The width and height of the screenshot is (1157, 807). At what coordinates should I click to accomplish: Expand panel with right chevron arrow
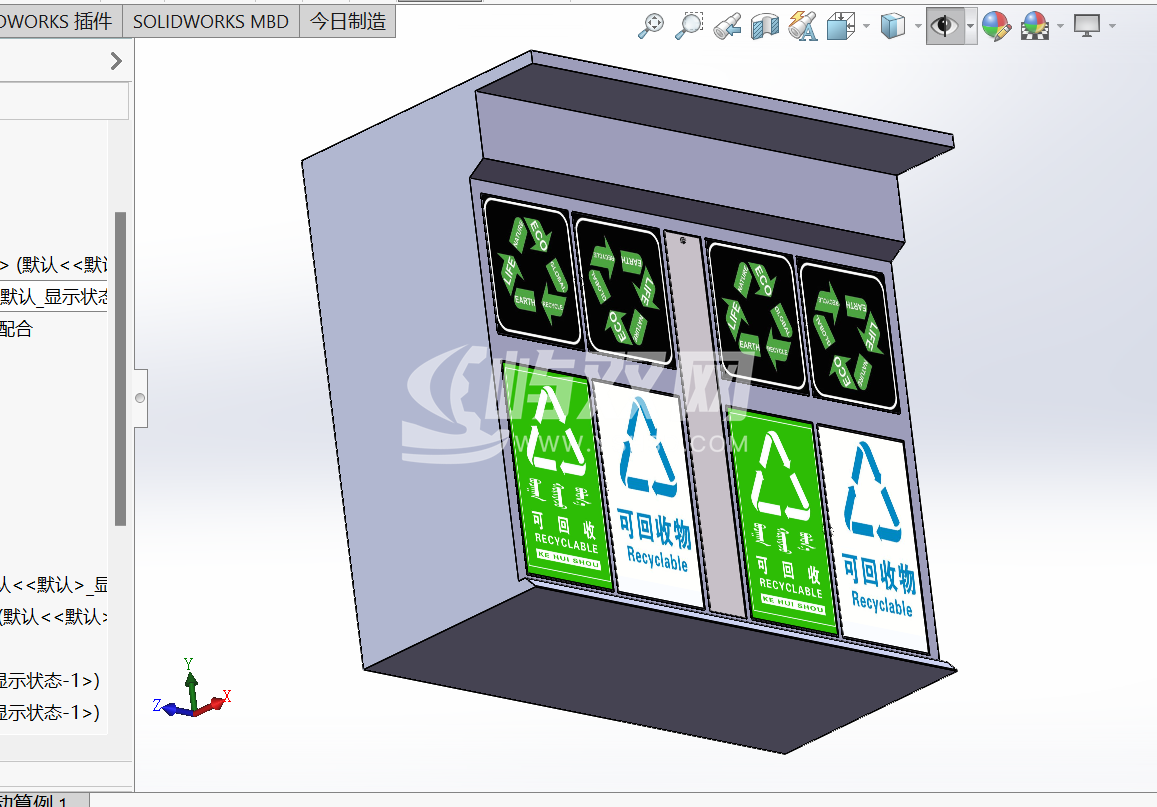pos(116,60)
